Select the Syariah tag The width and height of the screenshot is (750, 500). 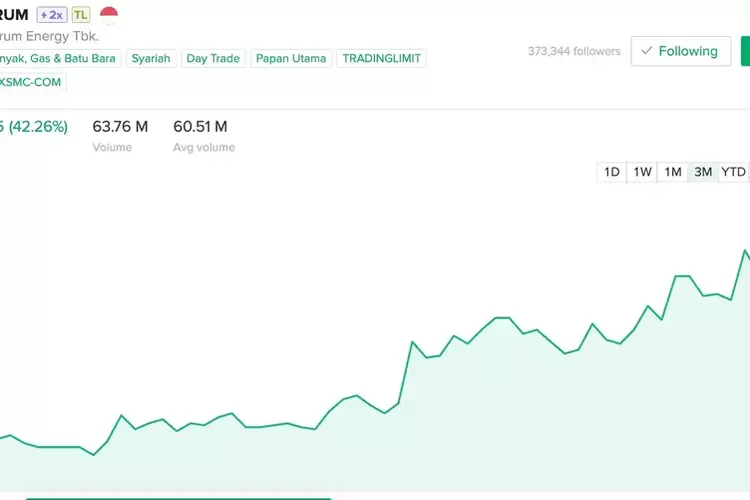[x=151, y=58]
